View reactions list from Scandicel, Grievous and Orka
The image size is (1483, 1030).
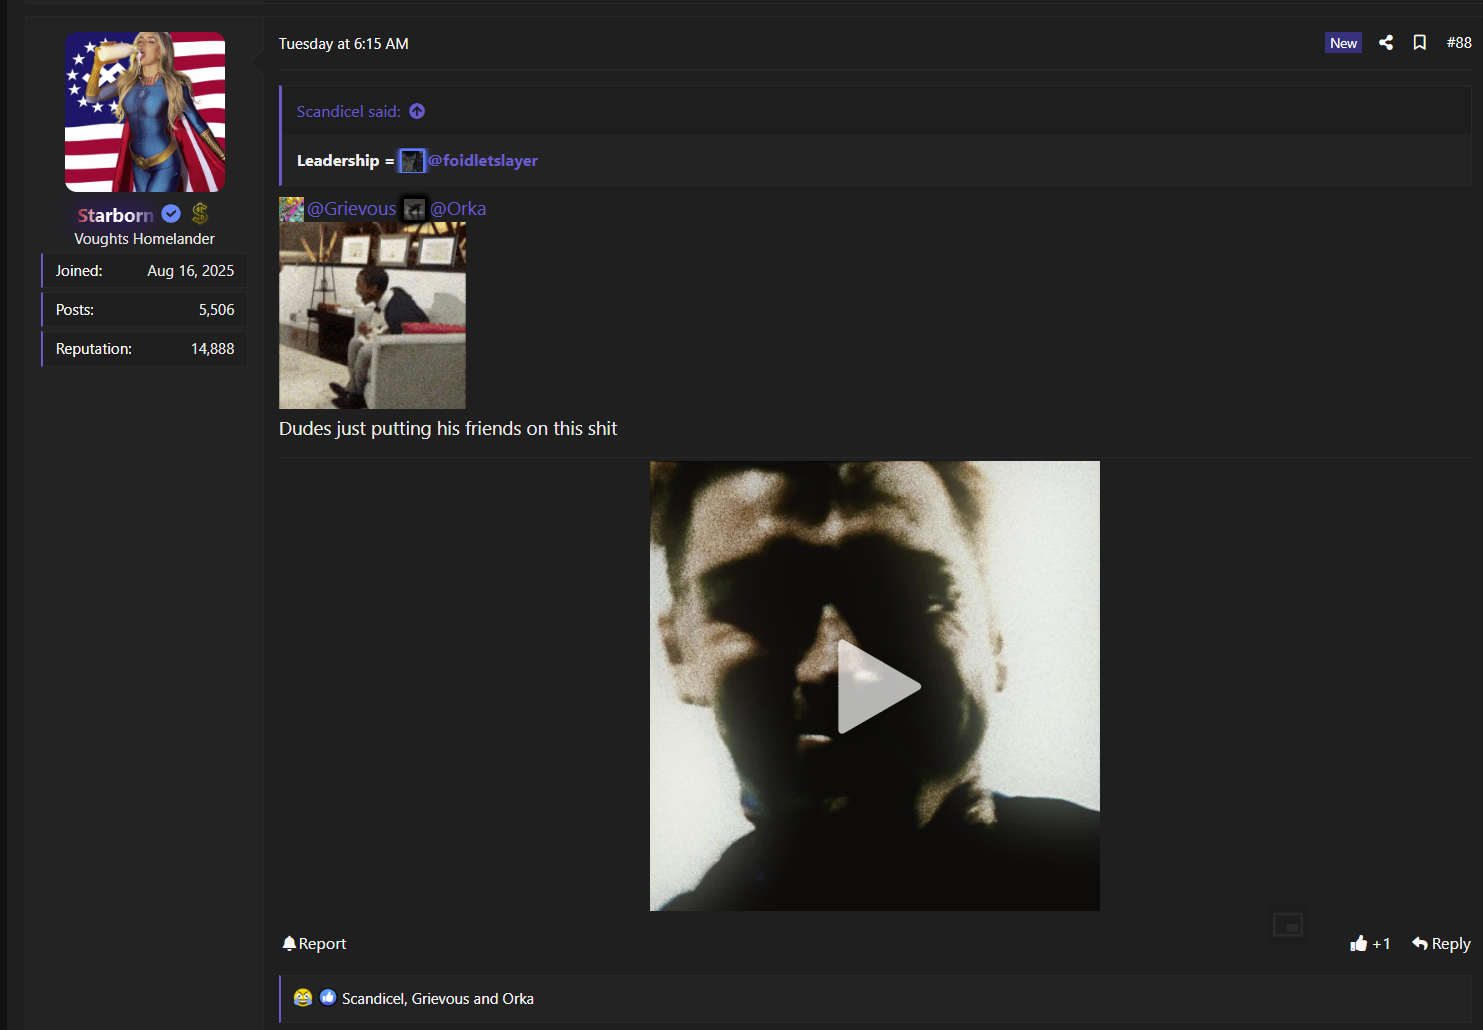click(437, 999)
